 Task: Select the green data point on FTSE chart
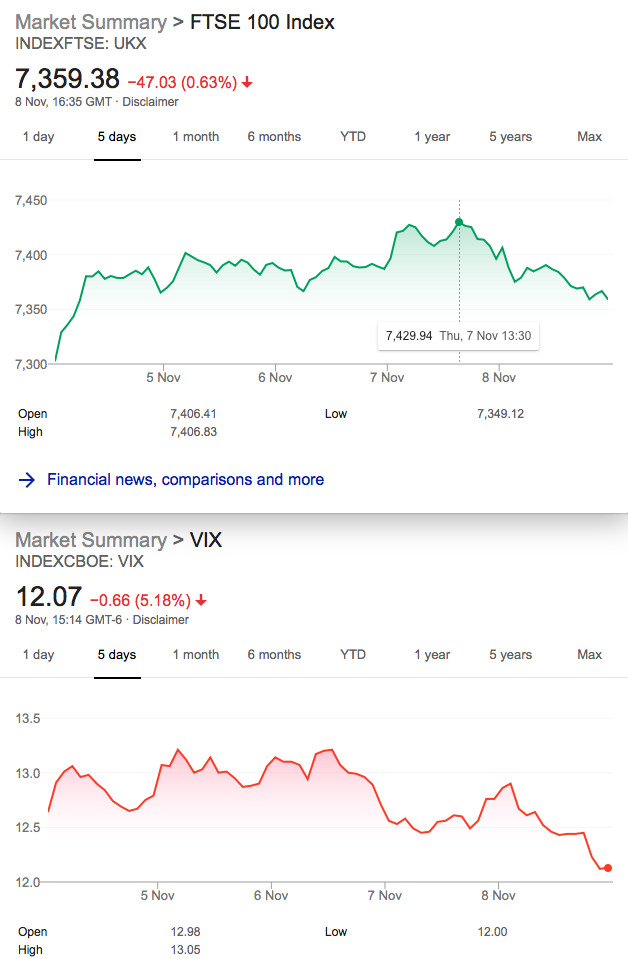pyautogui.click(x=459, y=222)
